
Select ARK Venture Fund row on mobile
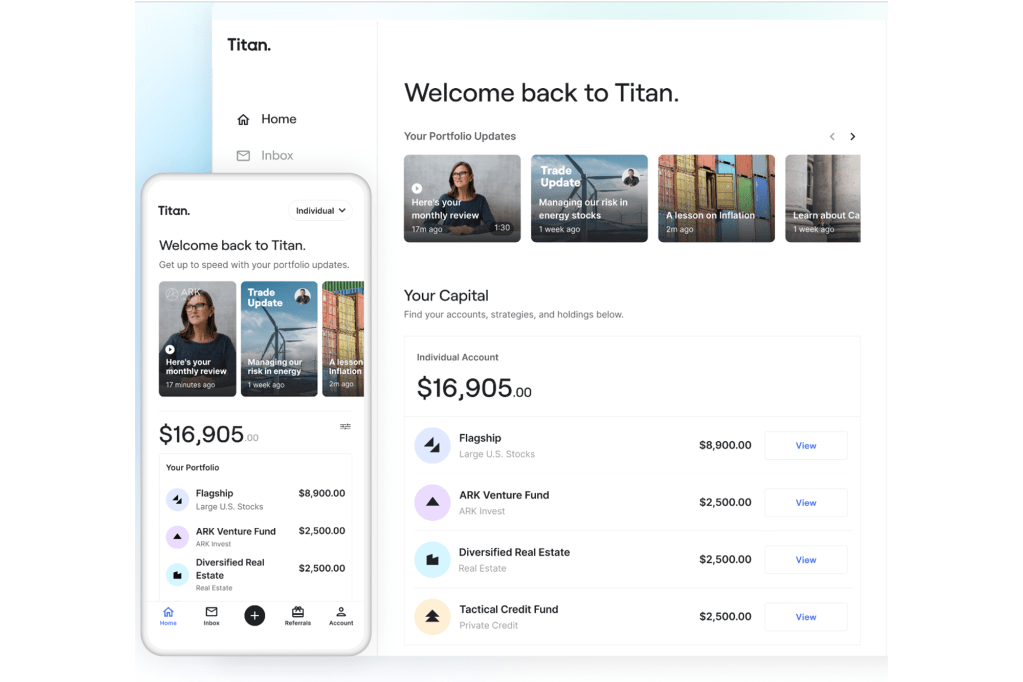[x=256, y=537]
